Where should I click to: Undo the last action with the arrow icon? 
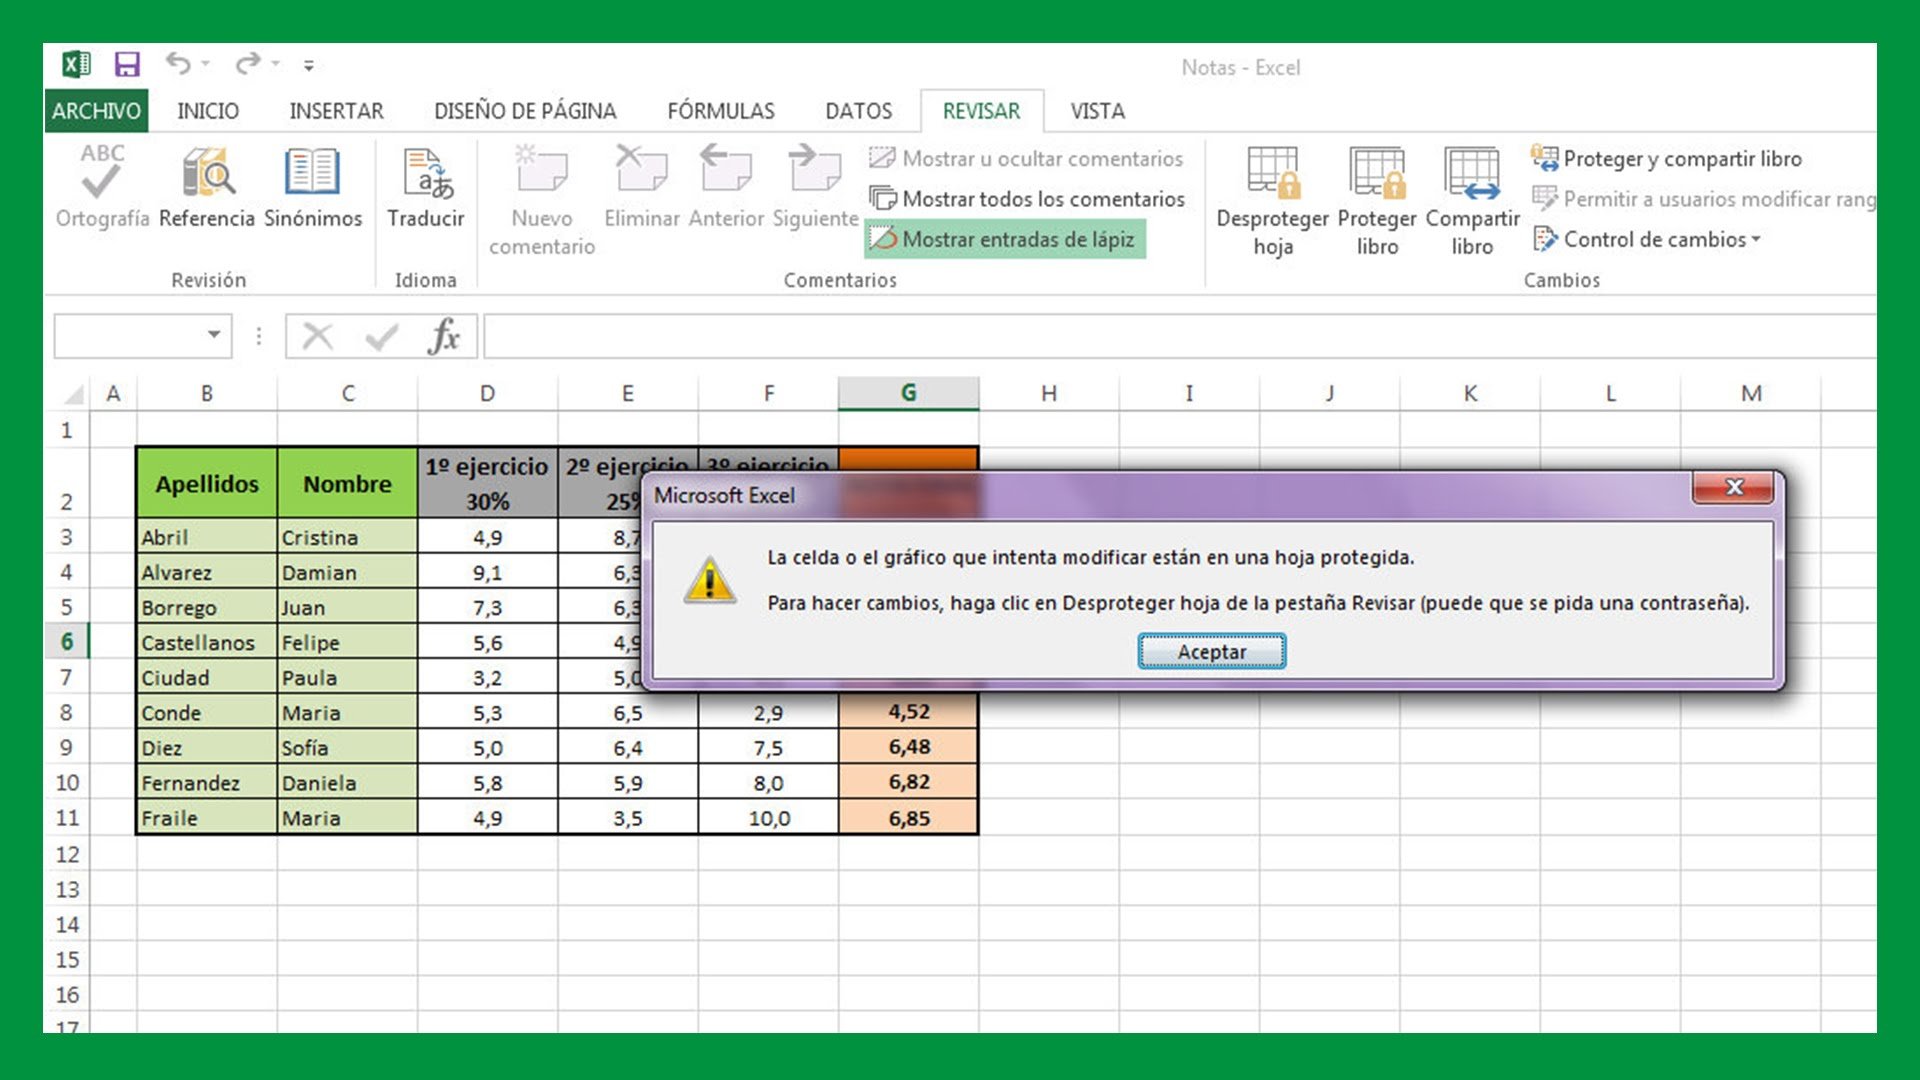(178, 64)
